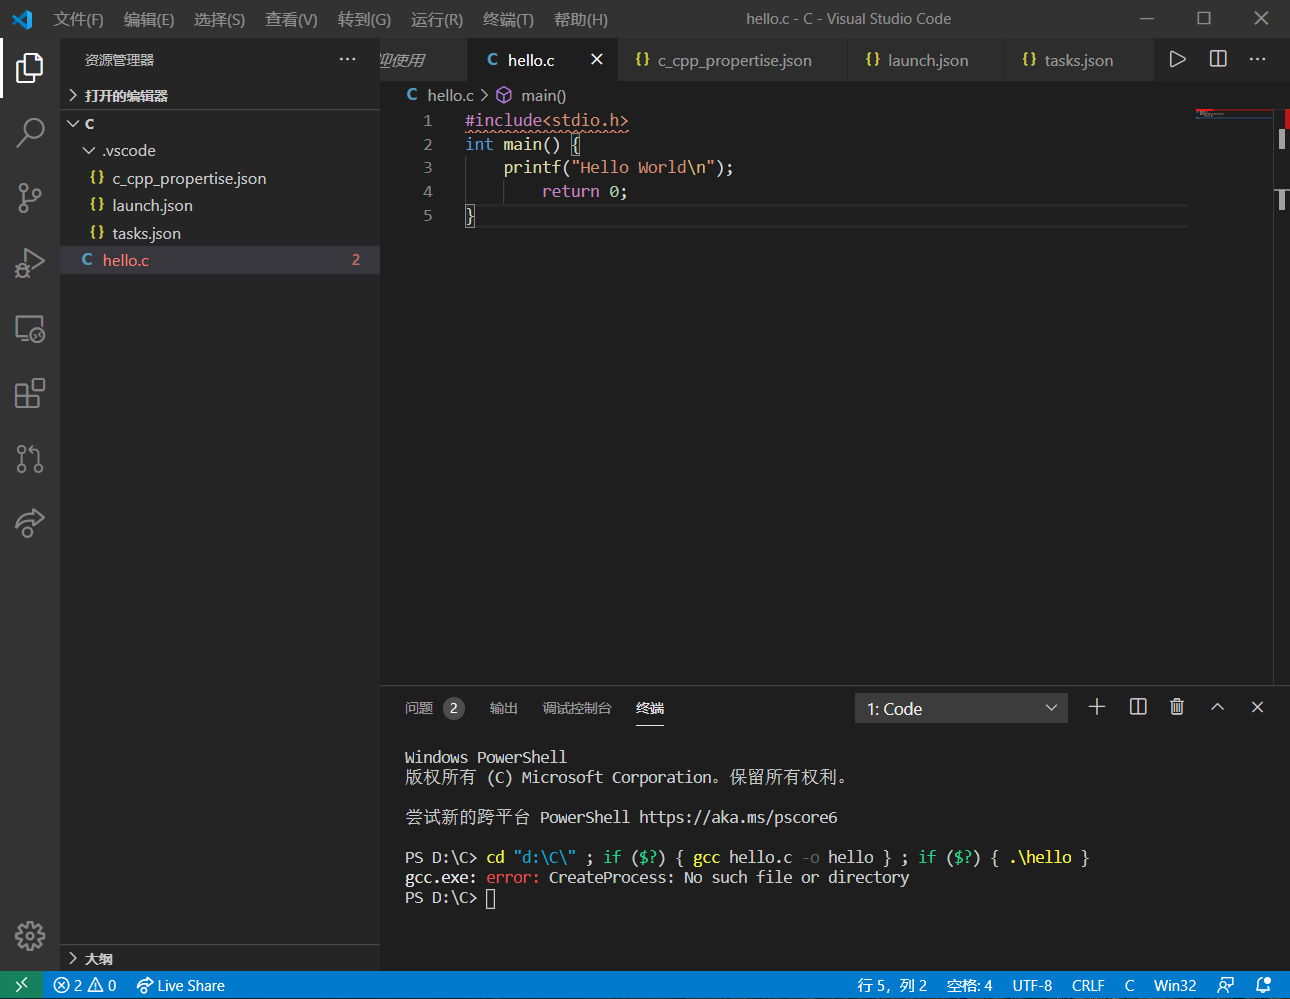This screenshot has width=1290, height=999.
Task: Kill terminal with trash icon
Action: pos(1177,707)
